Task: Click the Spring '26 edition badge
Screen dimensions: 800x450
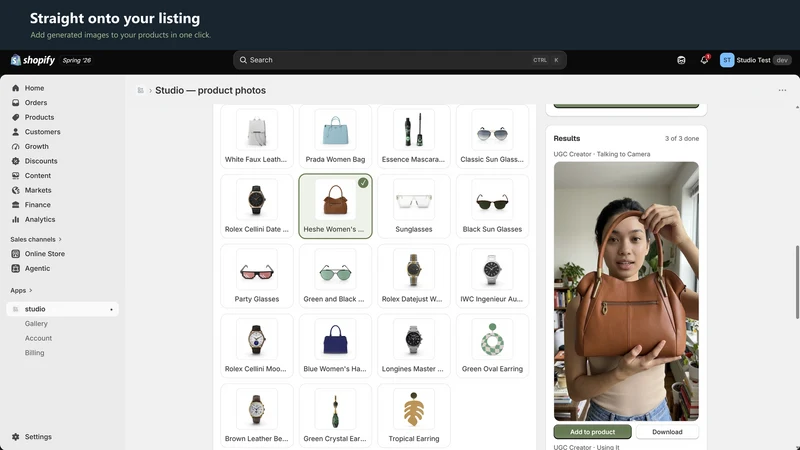Action: [x=77, y=60]
